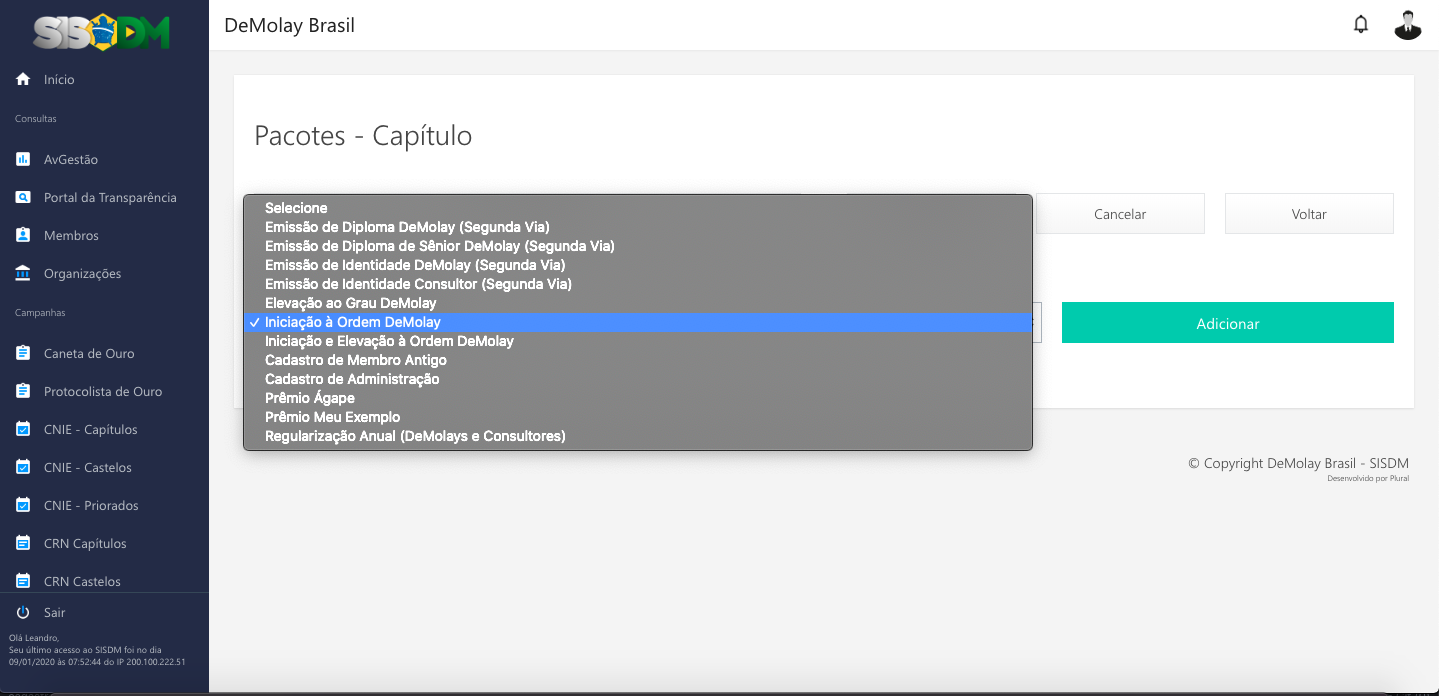Image resolution: width=1439 pixels, height=696 pixels.
Task: Click the Cancelar button
Action: click(1120, 214)
